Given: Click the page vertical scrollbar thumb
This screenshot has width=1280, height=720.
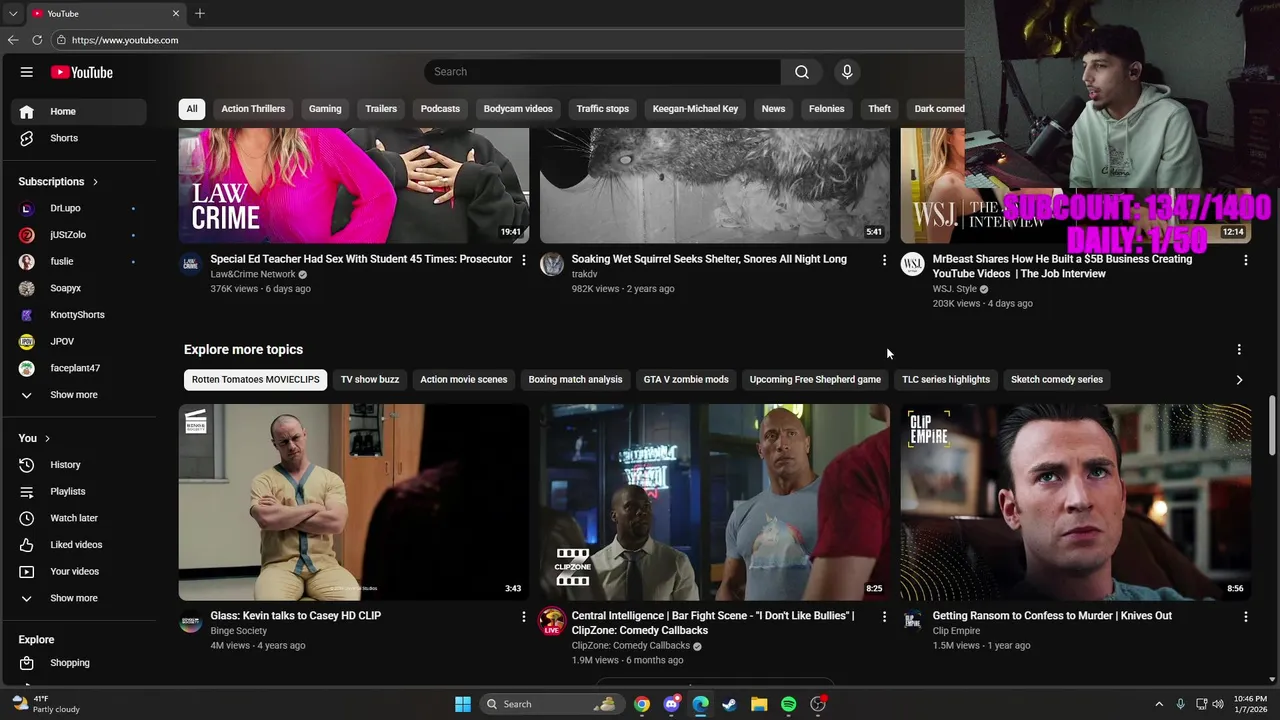Looking at the screenshot, I should 1272,425.
